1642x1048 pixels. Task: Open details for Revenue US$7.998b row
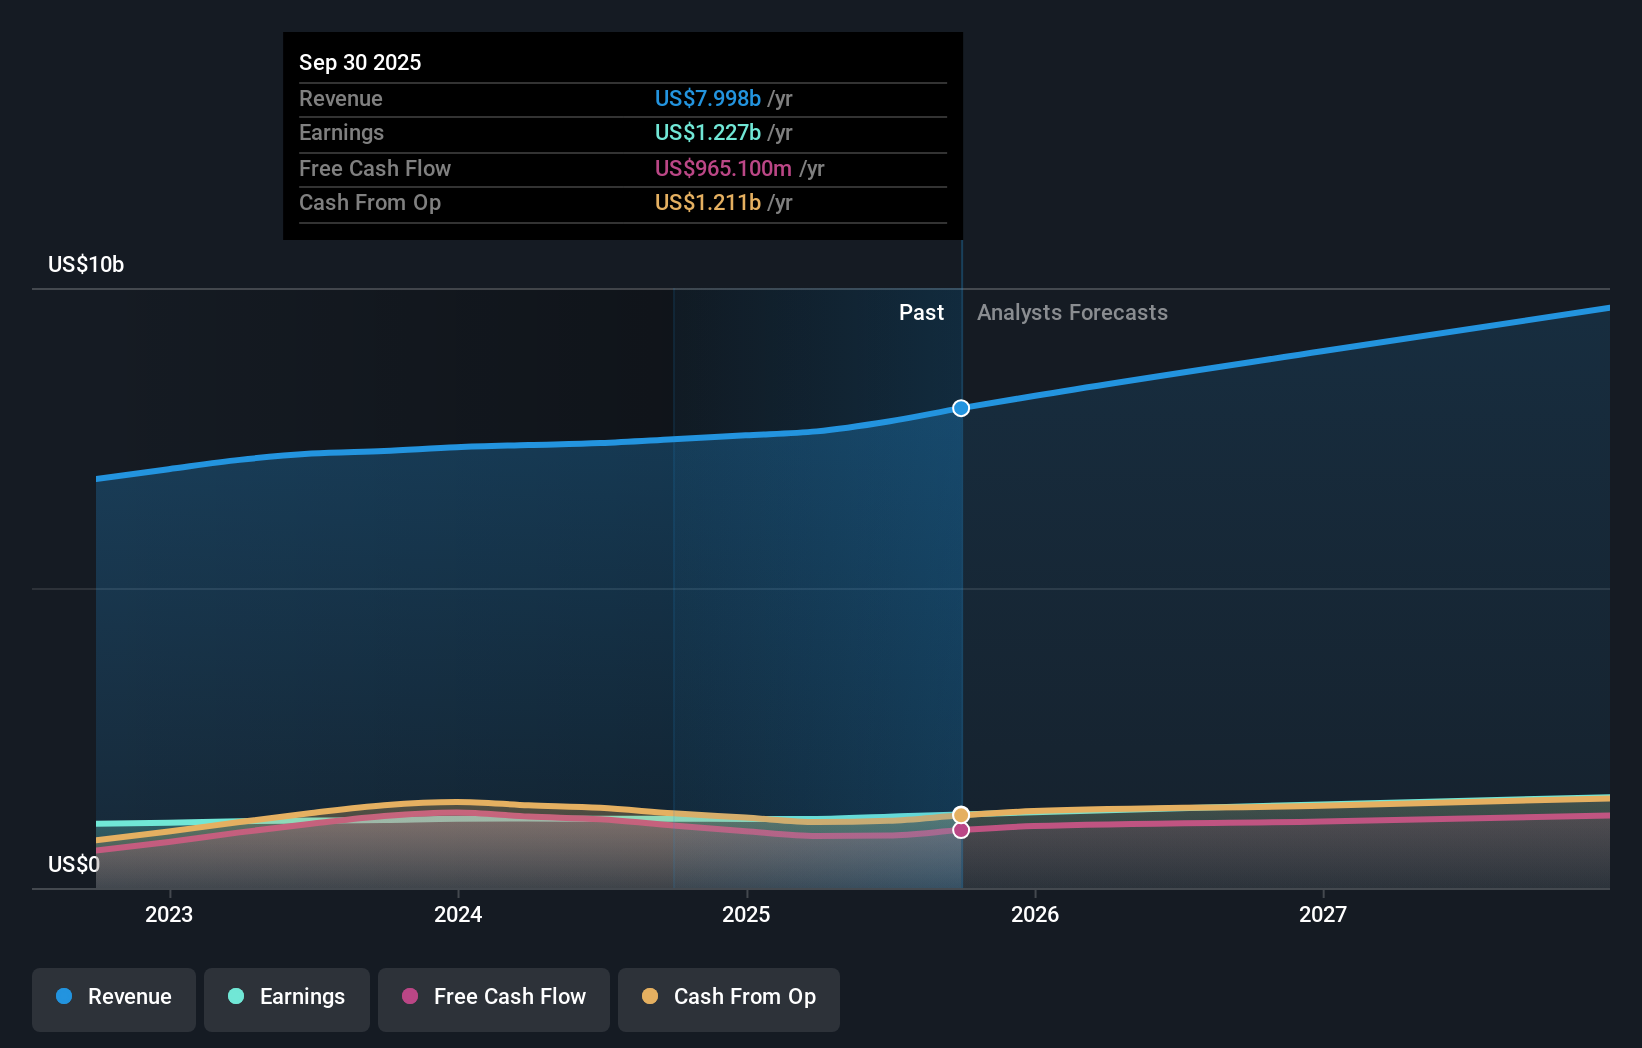click(622, 98)
